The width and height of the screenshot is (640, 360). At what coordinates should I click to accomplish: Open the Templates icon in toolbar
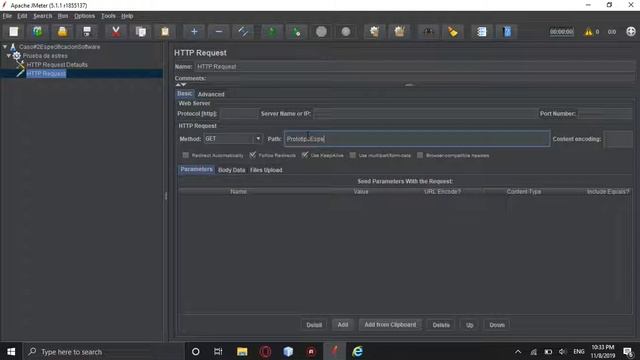(x=38, y=31)
